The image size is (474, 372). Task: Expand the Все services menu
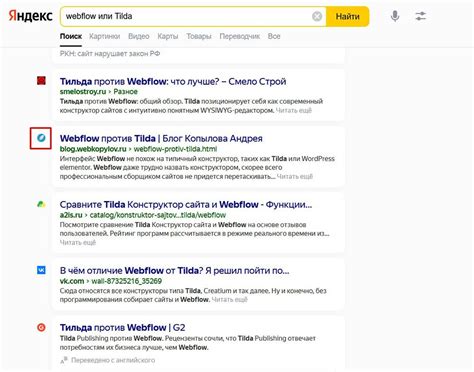[x=274, y=36]
